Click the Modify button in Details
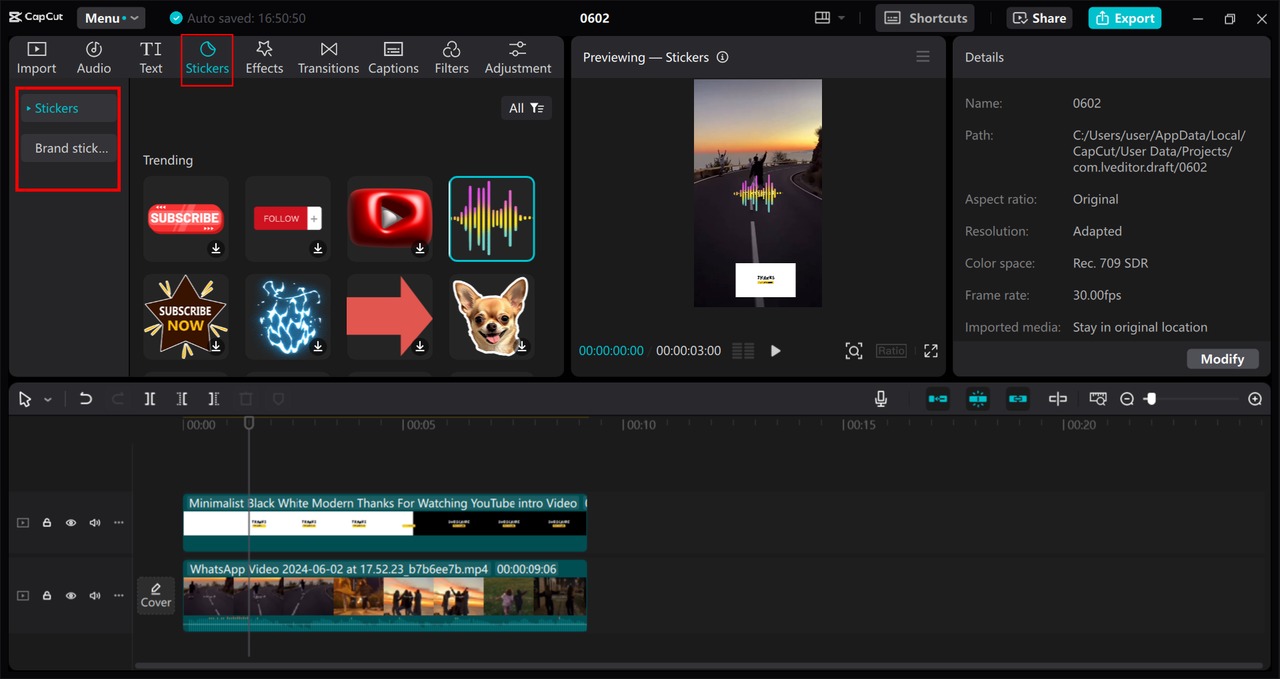Viewport: 1280px width, 679px height. coord(1222,359)
